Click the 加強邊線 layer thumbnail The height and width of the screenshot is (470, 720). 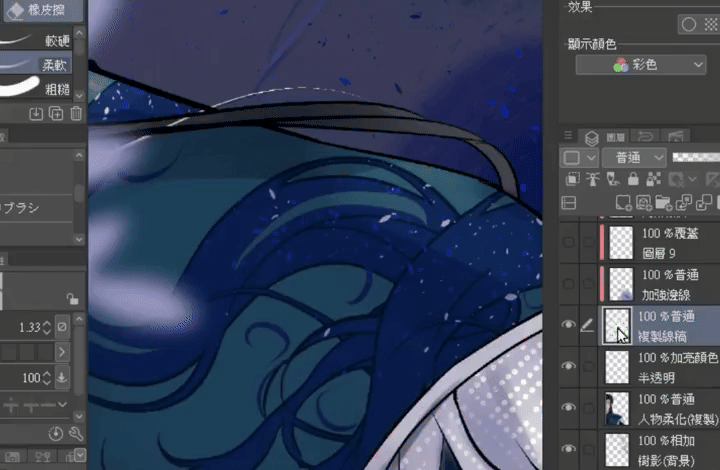point(621,284)
